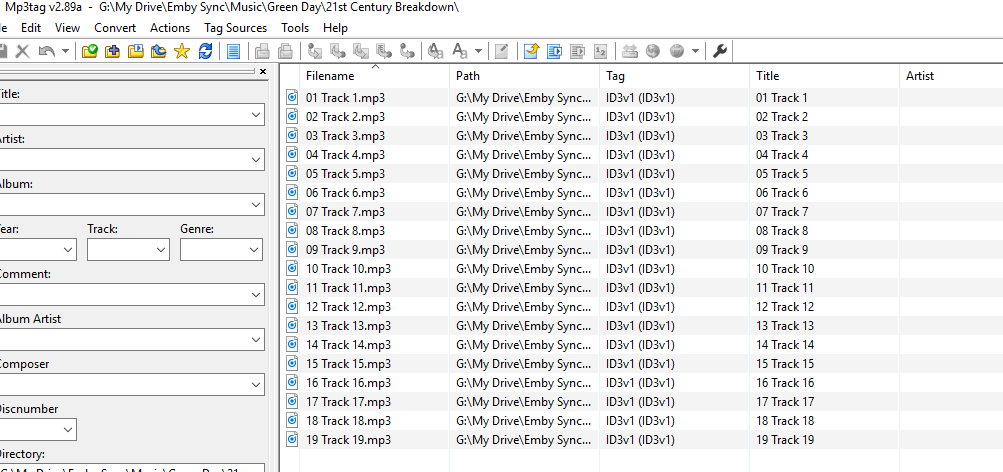The image size is (1003, 472).
Task: Sort by the Filename column header
Action: [374, 76]
